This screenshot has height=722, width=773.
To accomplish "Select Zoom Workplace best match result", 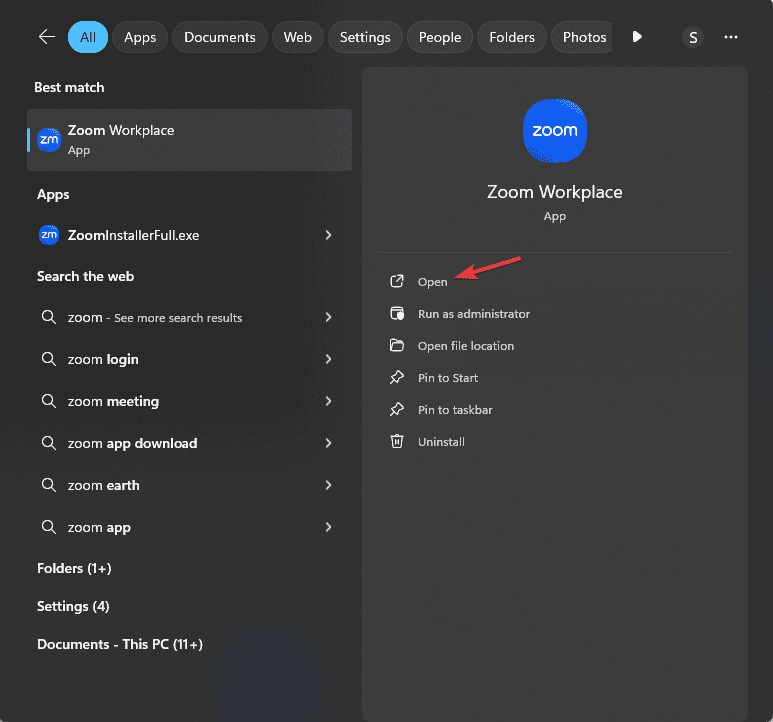I will [x=189, y=140].
